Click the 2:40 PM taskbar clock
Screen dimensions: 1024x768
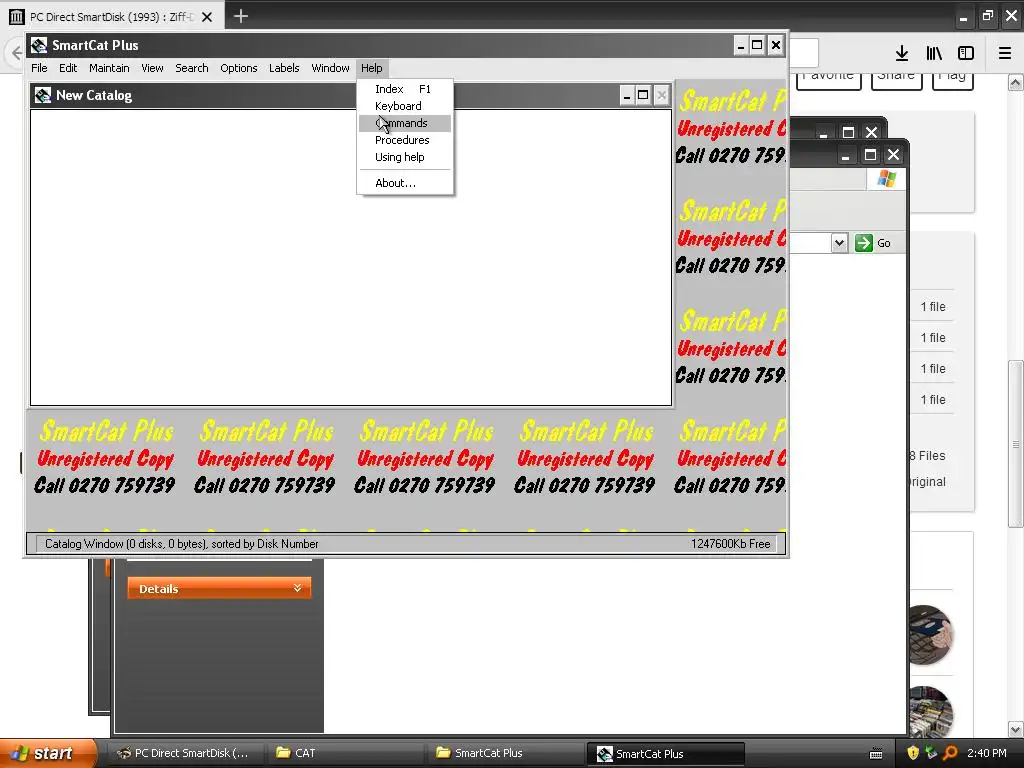(x=987, y=753)
